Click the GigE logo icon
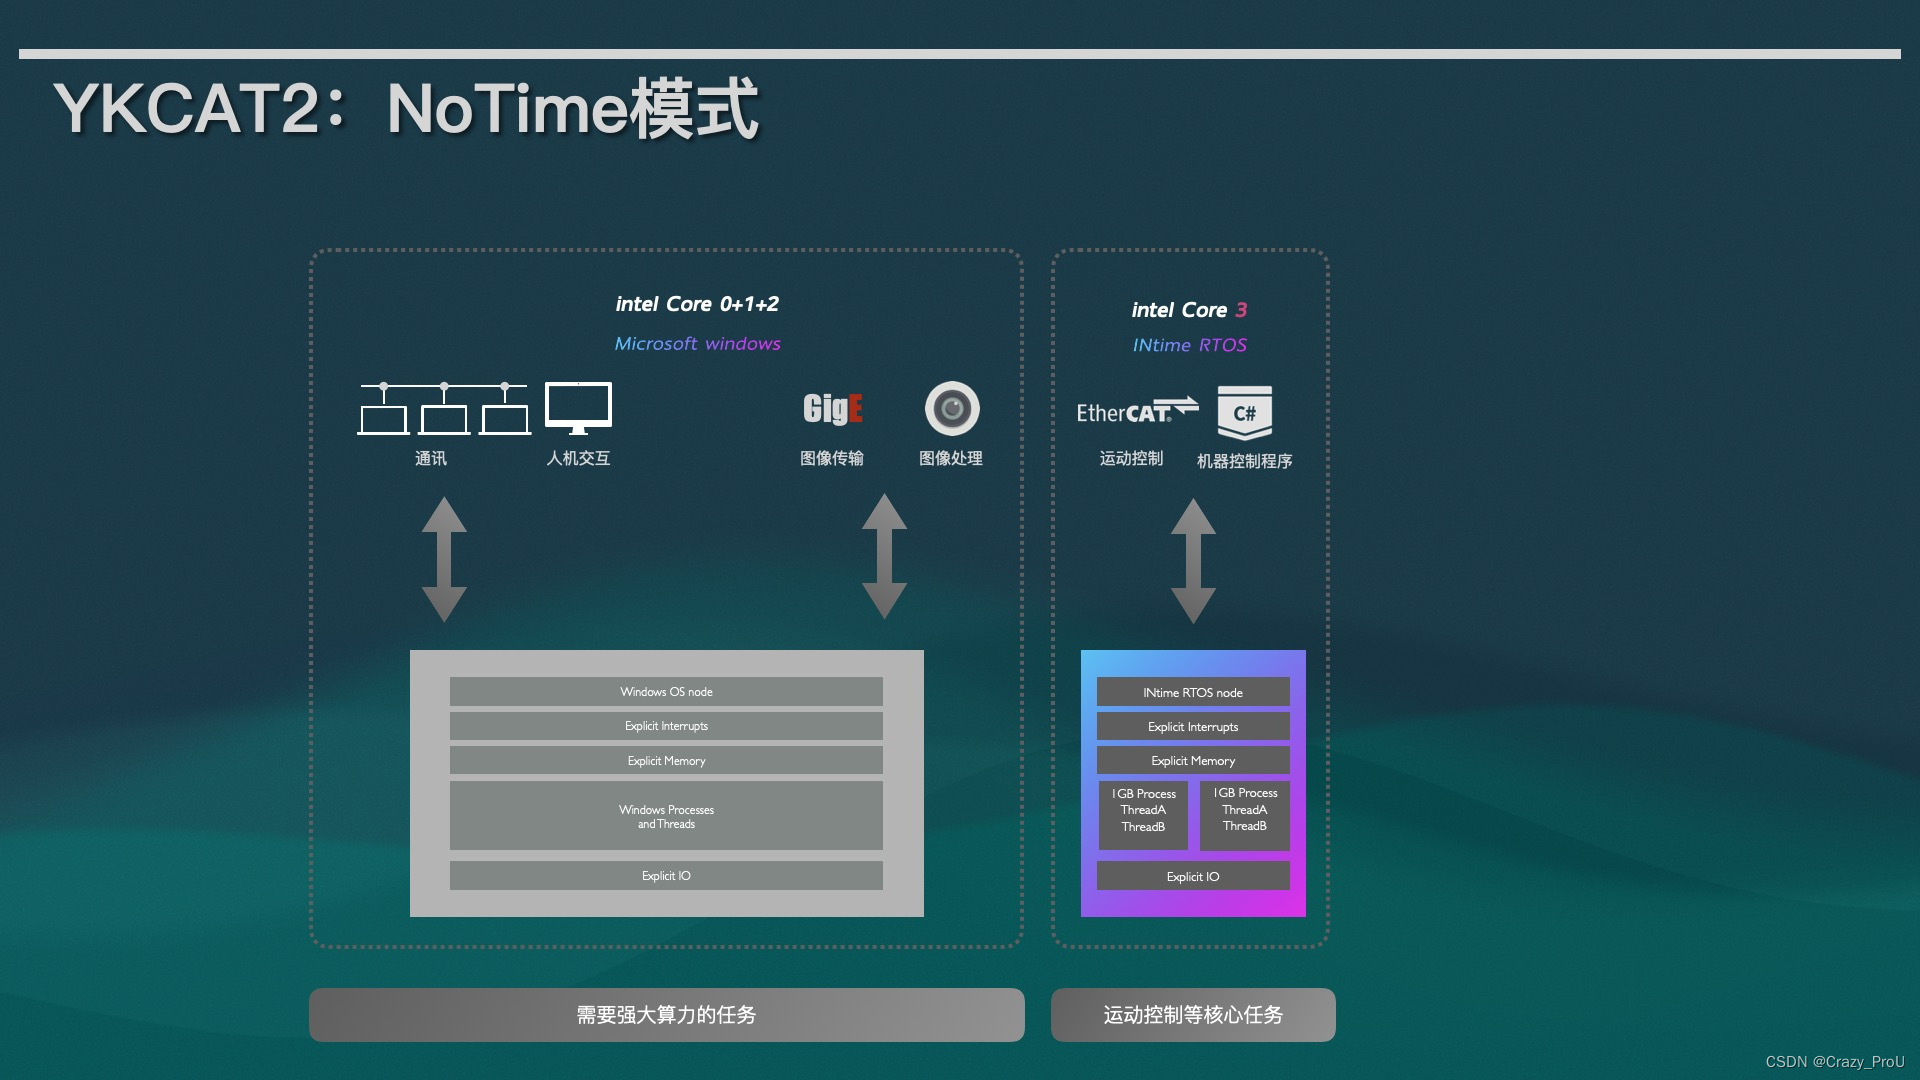 832,408
